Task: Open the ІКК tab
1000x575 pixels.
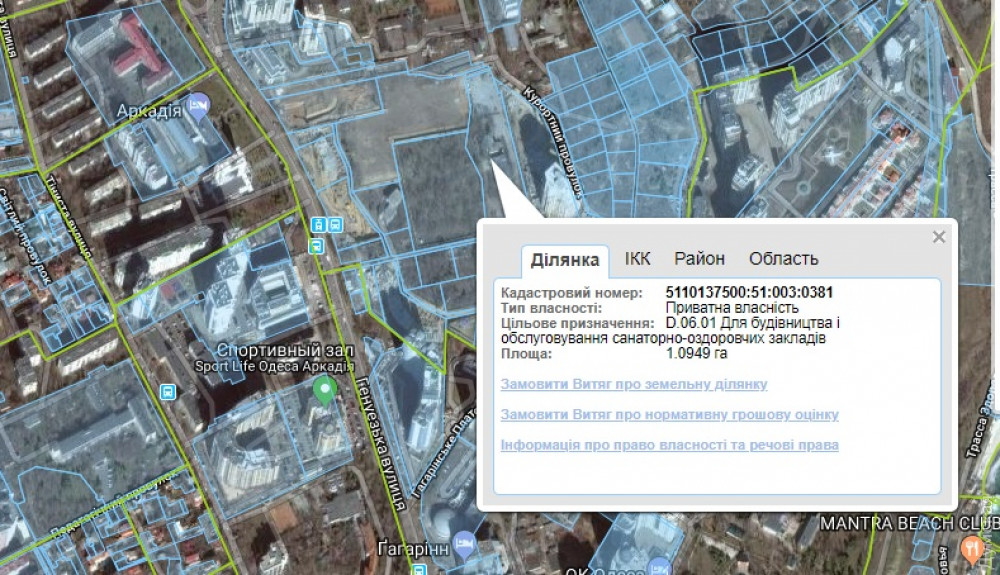Action: tap(637, 259)
